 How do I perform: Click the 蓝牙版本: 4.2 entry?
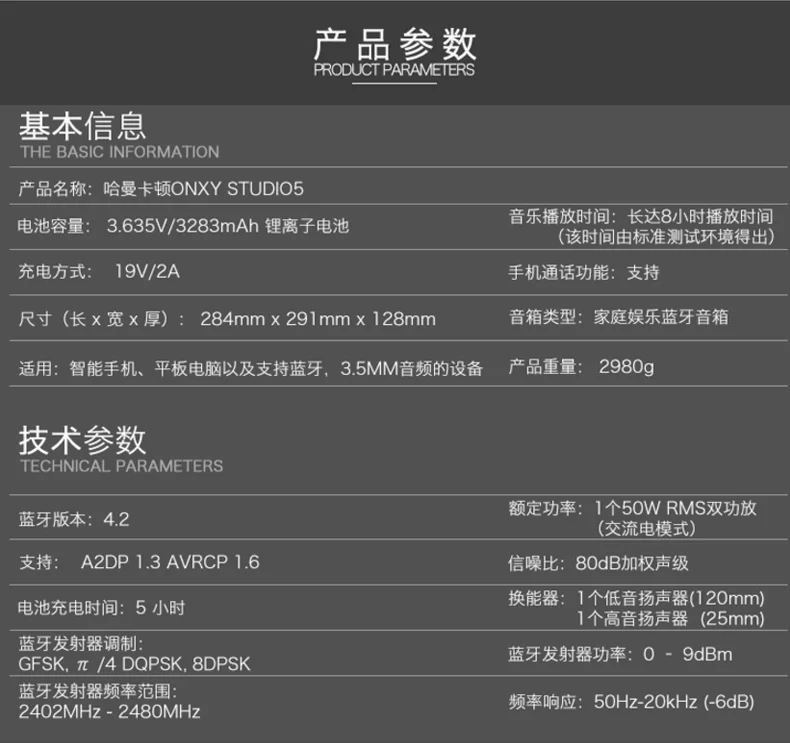[x=74, y=519]
